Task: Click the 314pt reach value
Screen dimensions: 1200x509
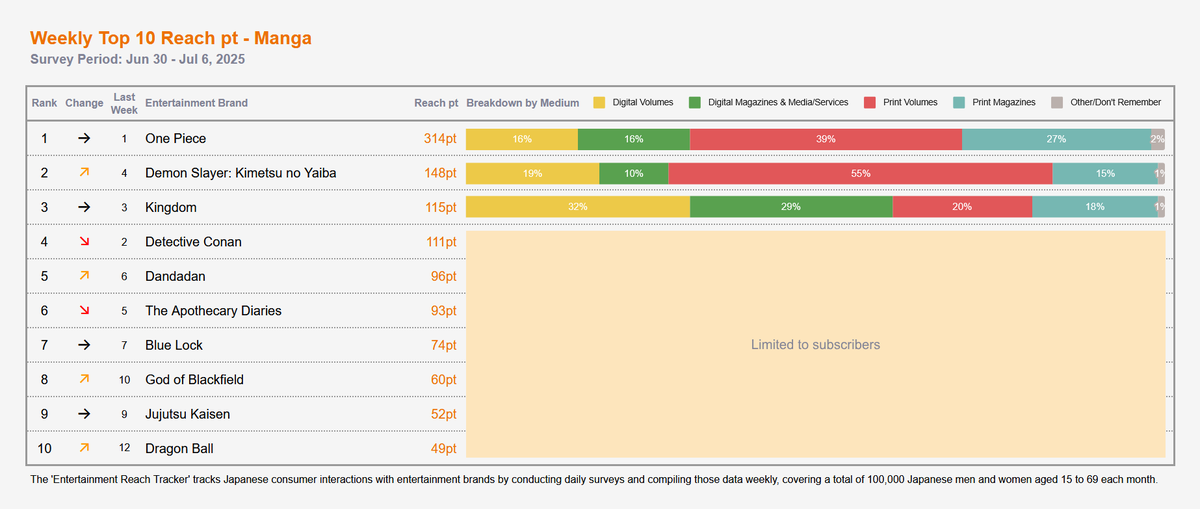Action: [x=440, y=139]
